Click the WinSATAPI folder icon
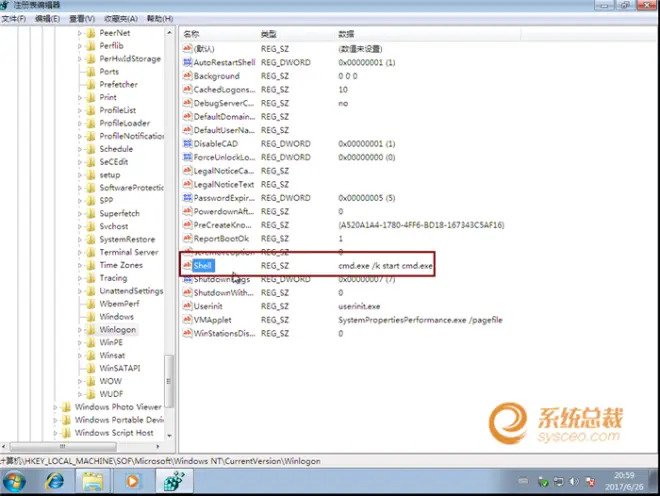660x496 pixels. 90,368
